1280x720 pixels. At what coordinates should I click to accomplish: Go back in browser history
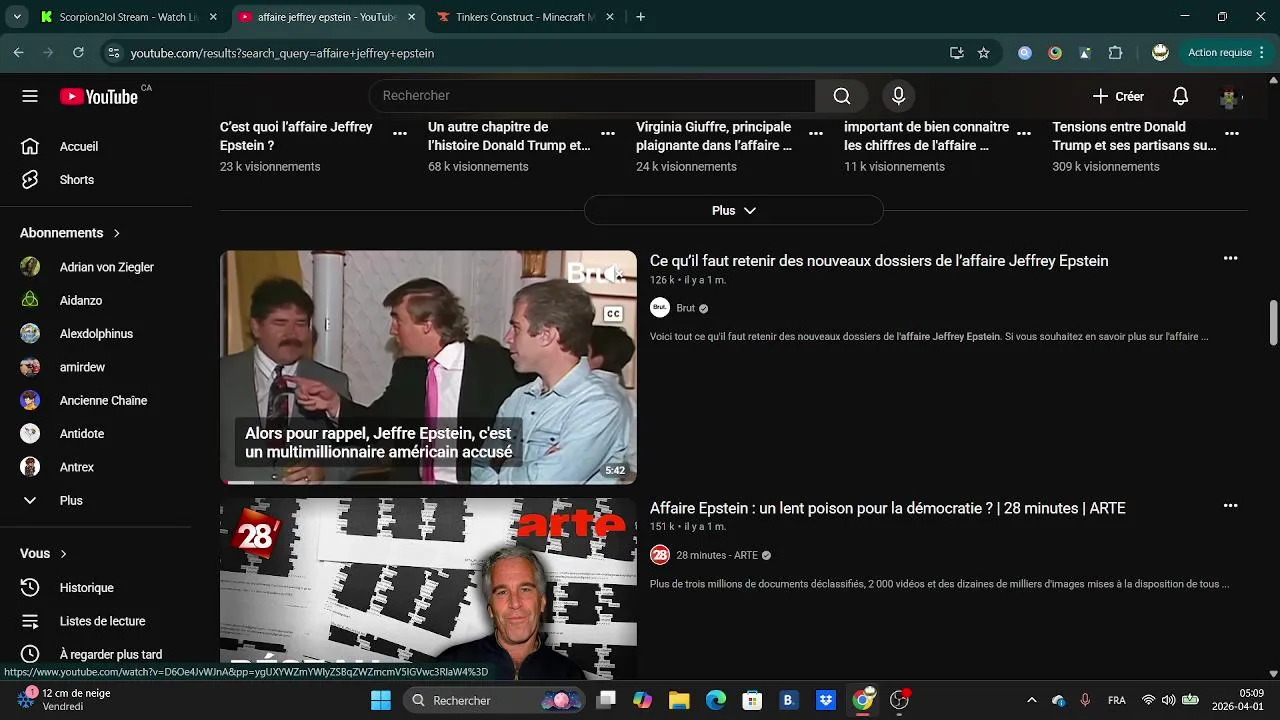(x=19, y=53)
